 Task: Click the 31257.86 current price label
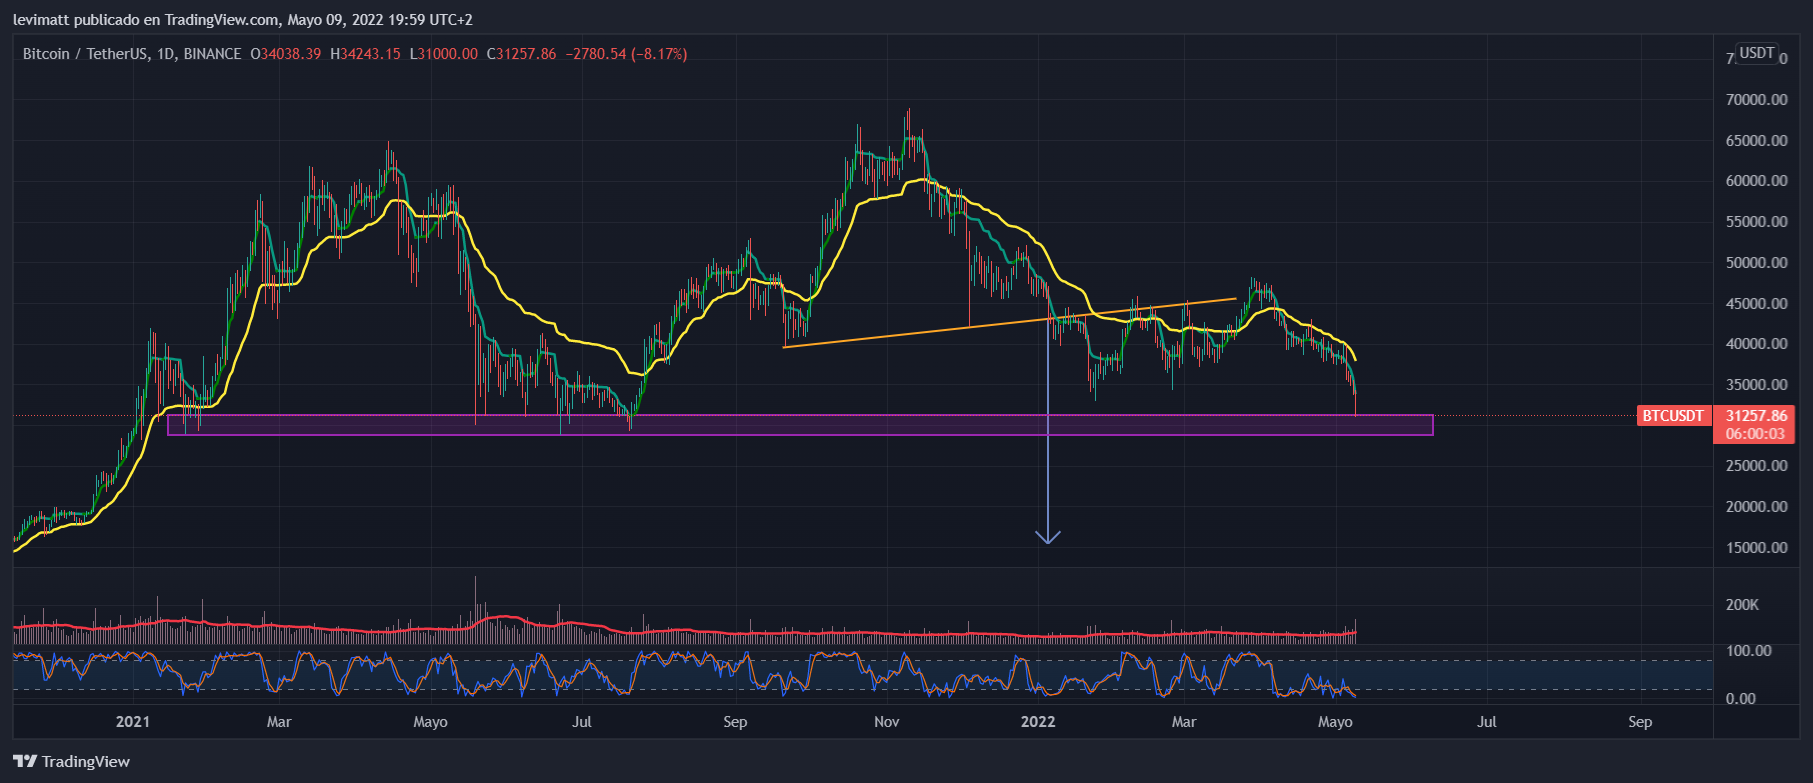(x=1756, y=416)
